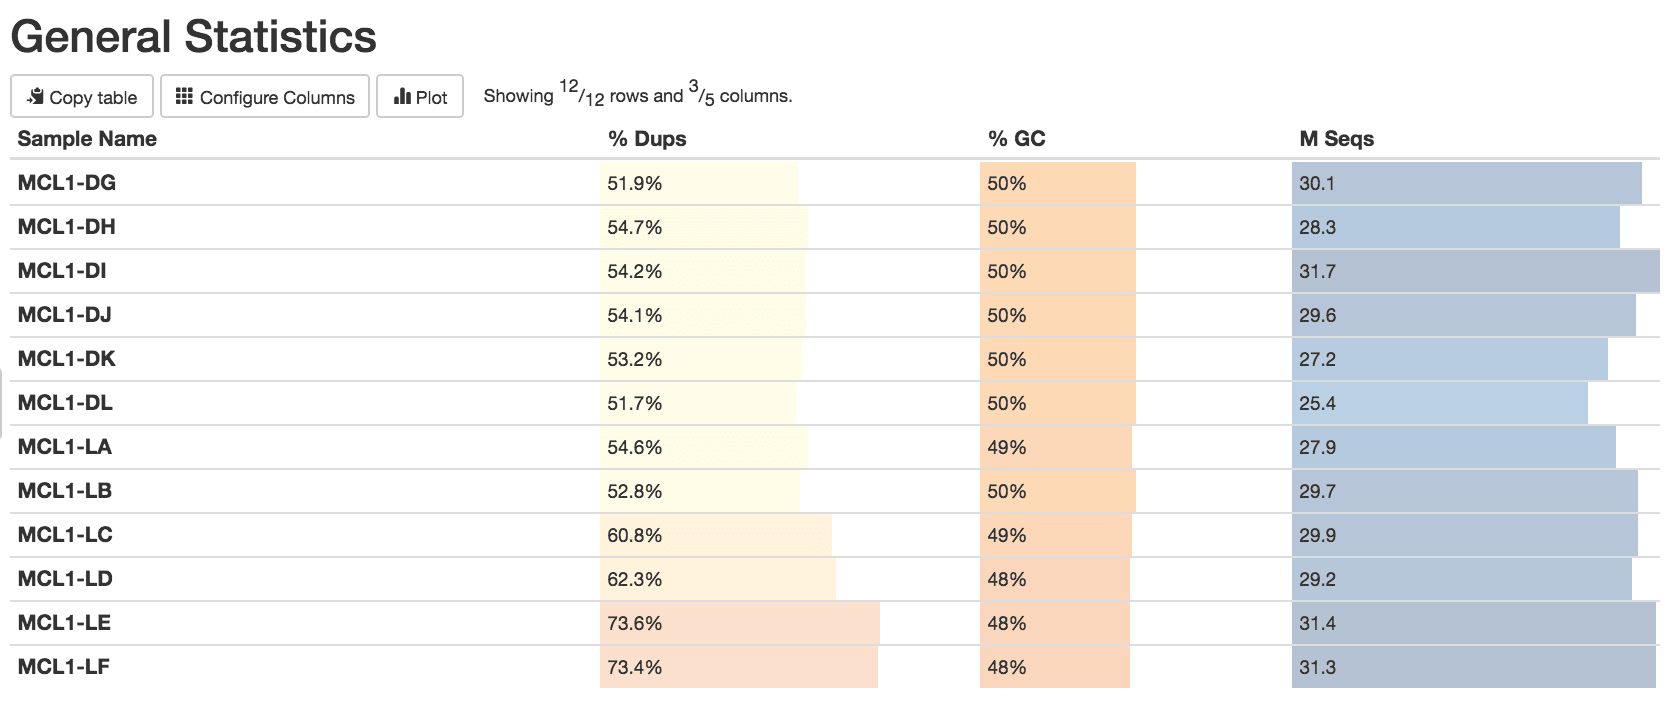Viewport: 1668px width, 704px height.
Task: Click the Copy table clipboard icon
Action: coord(36,97)
